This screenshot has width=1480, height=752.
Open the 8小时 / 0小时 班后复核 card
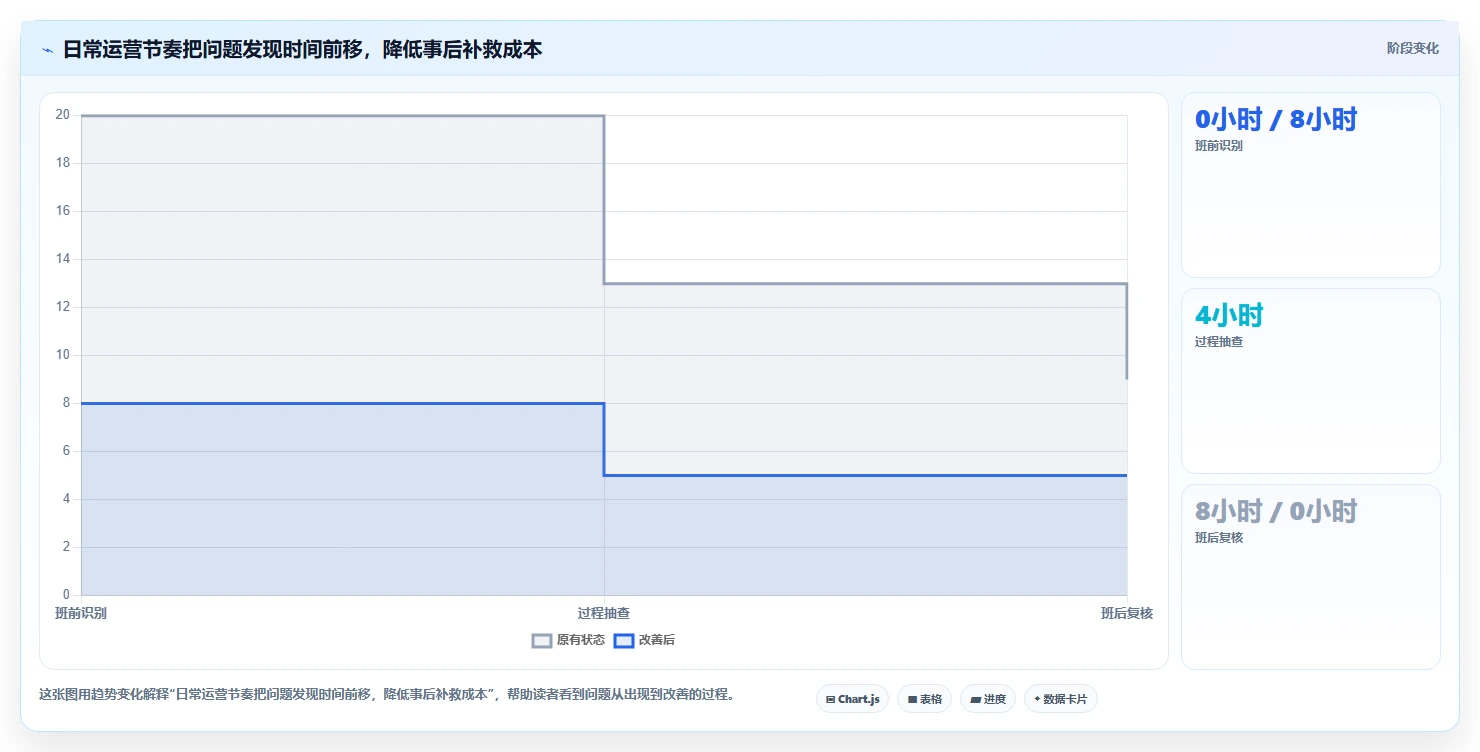click(1311, 577)
